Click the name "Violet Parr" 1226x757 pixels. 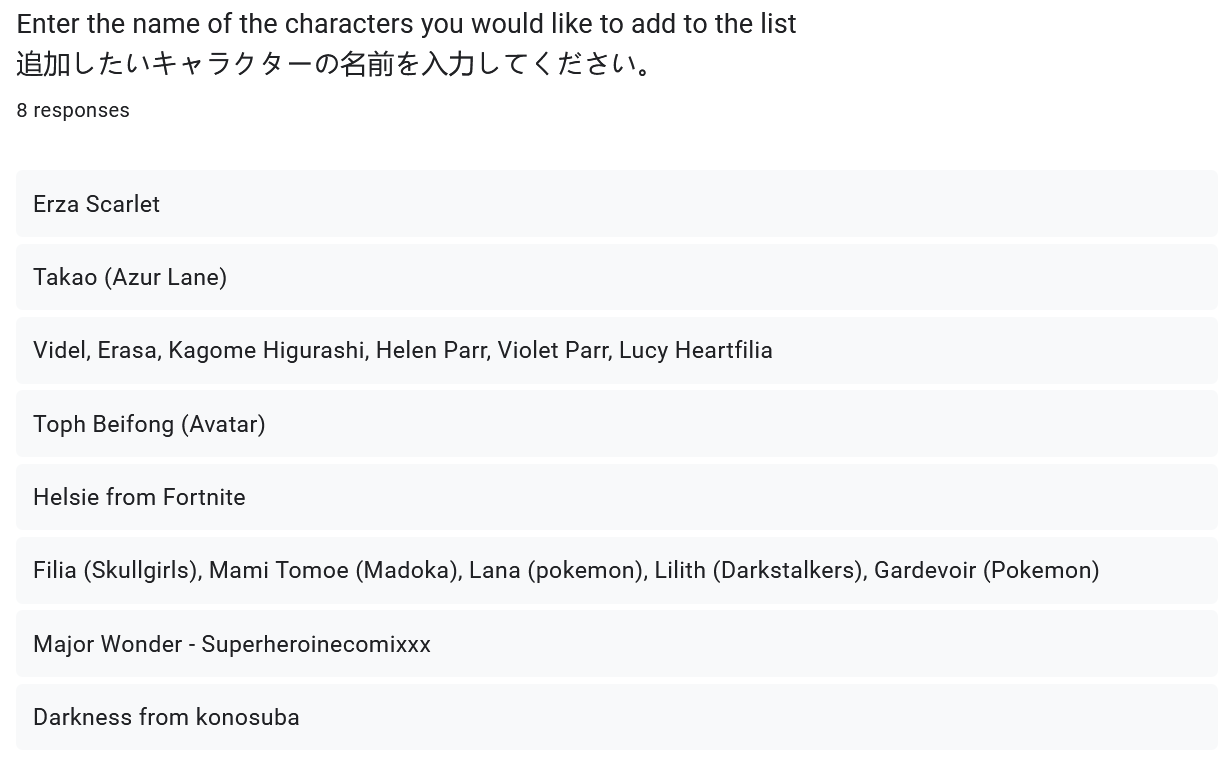click(x=553, y=350)
